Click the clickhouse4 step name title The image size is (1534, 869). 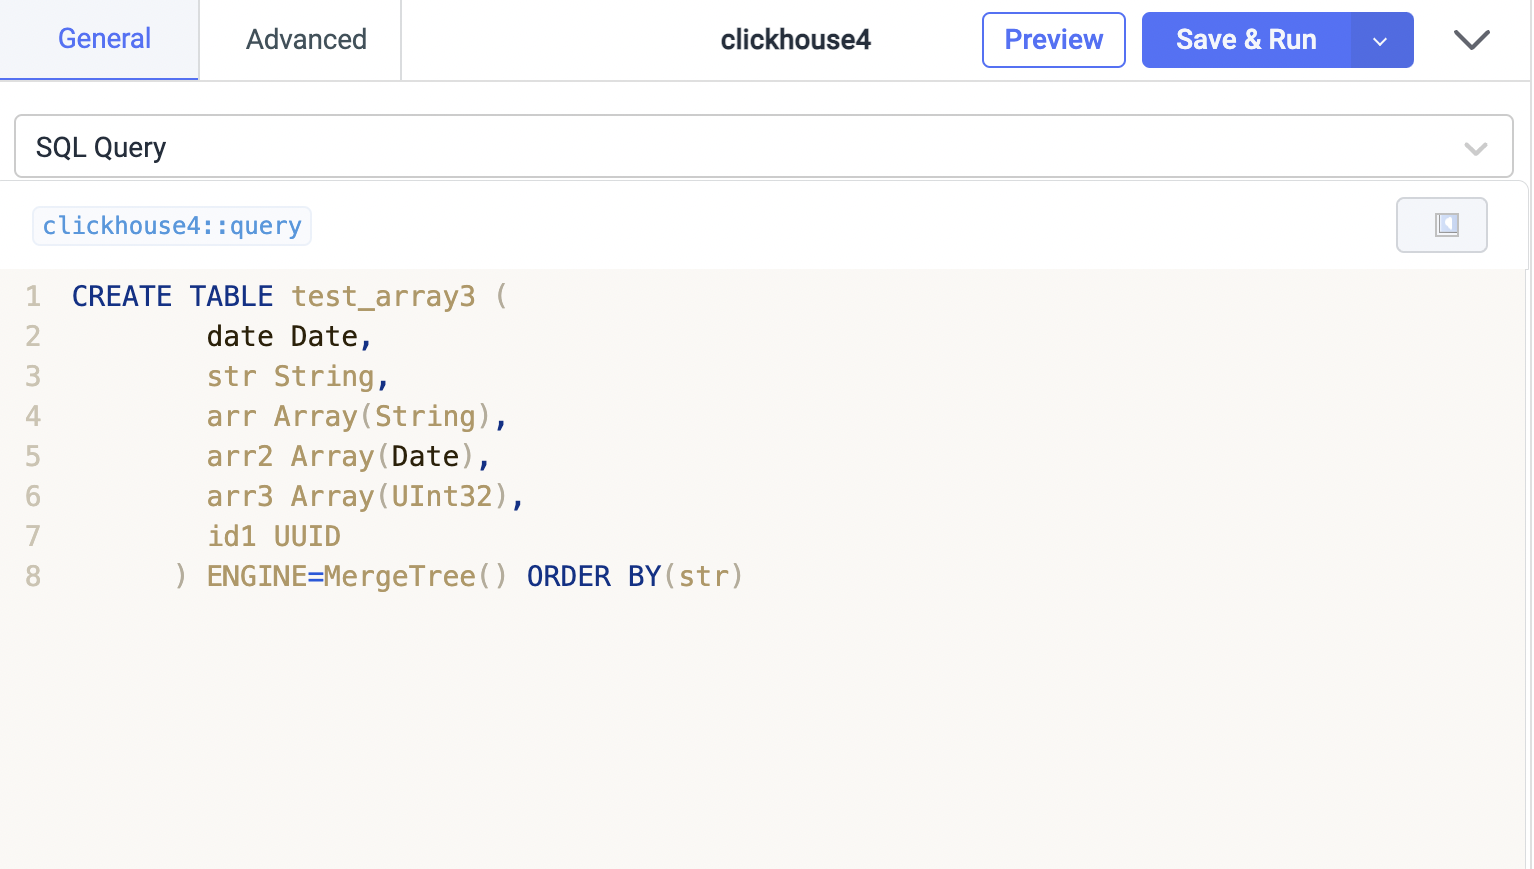coord(795,40)
